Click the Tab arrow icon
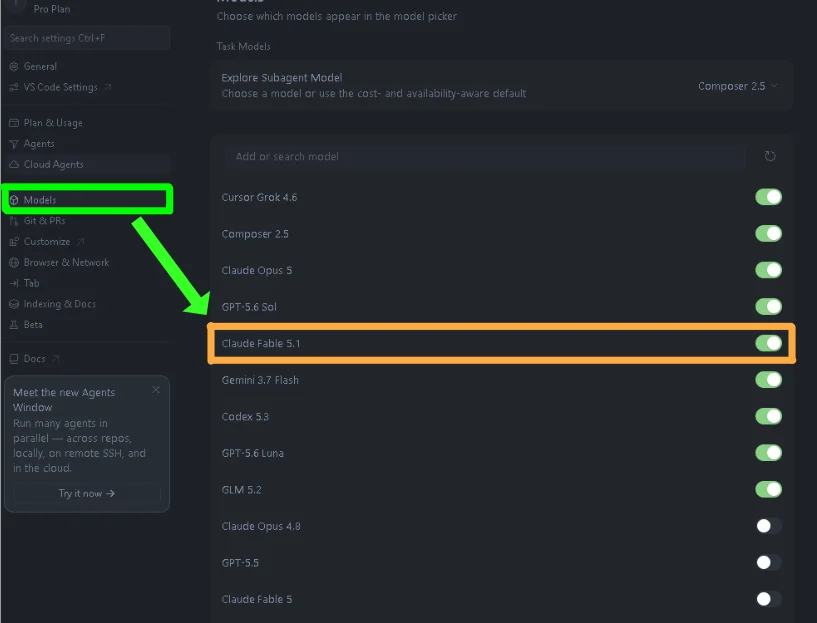817x623 pixels. [x=14, y=283]
